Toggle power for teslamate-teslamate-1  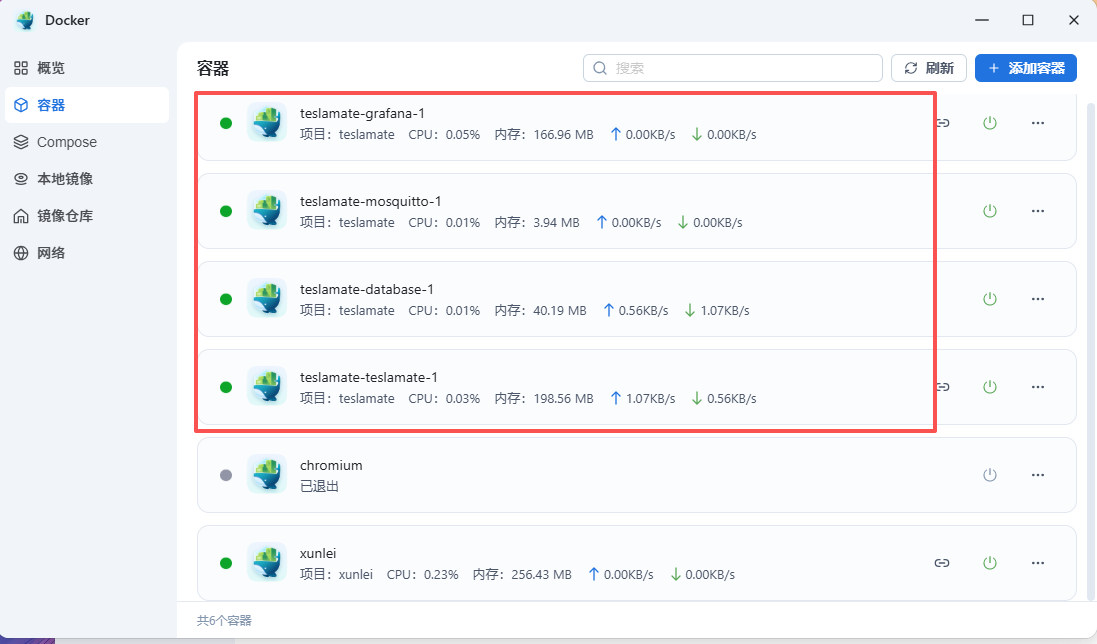pos(989,387)
